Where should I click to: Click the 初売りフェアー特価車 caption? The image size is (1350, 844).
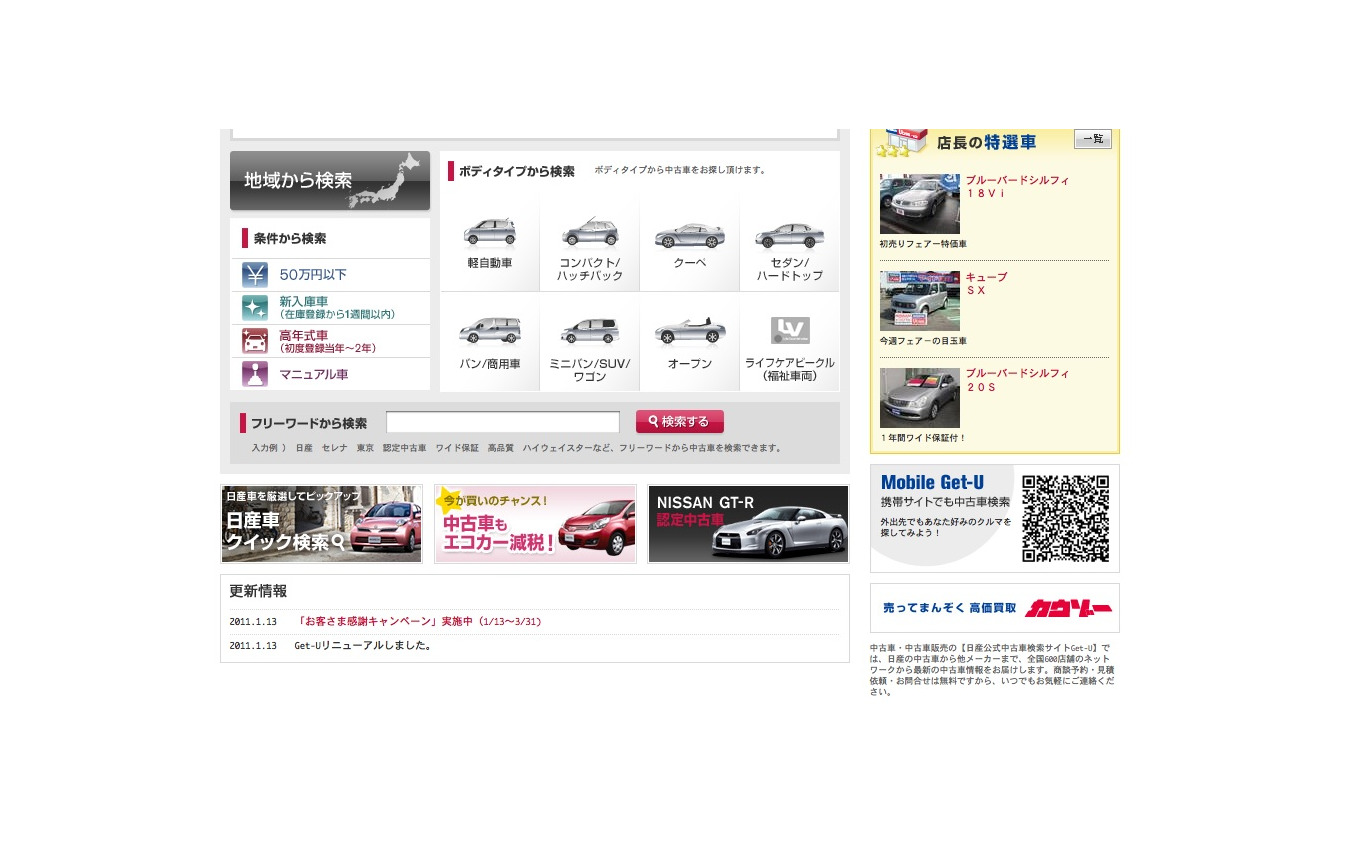coord(924,244)
